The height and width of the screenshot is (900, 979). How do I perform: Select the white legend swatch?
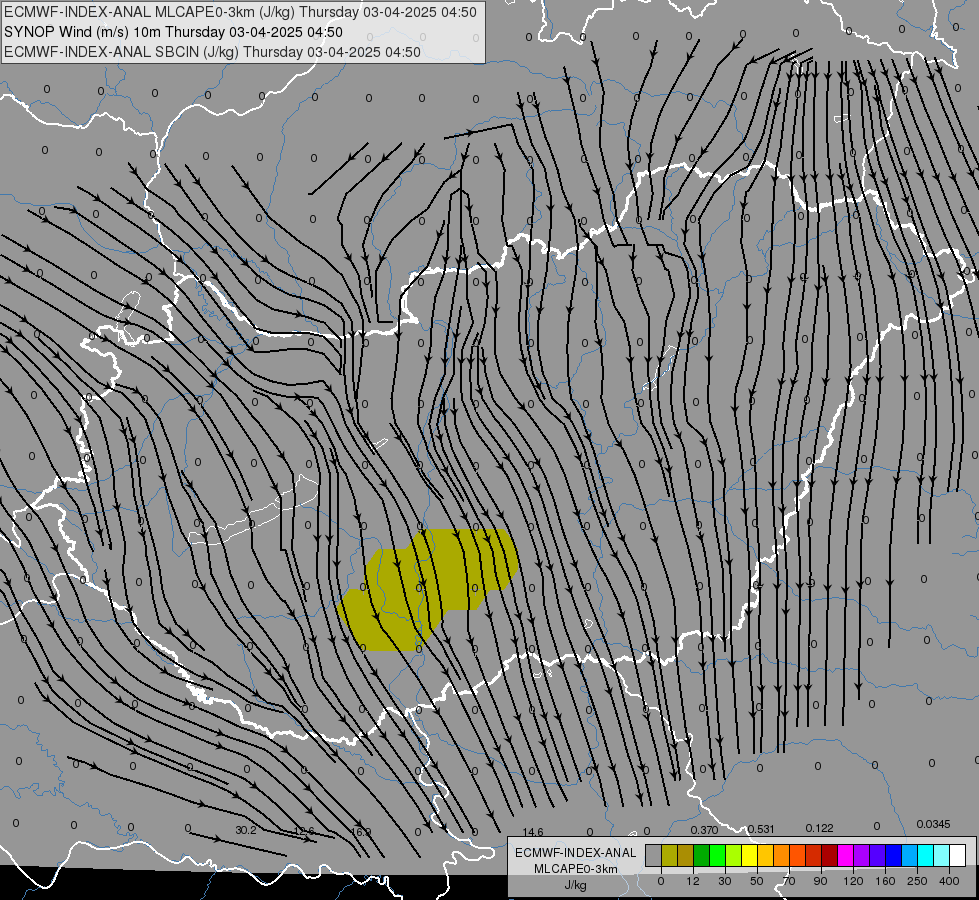[957, 855]
